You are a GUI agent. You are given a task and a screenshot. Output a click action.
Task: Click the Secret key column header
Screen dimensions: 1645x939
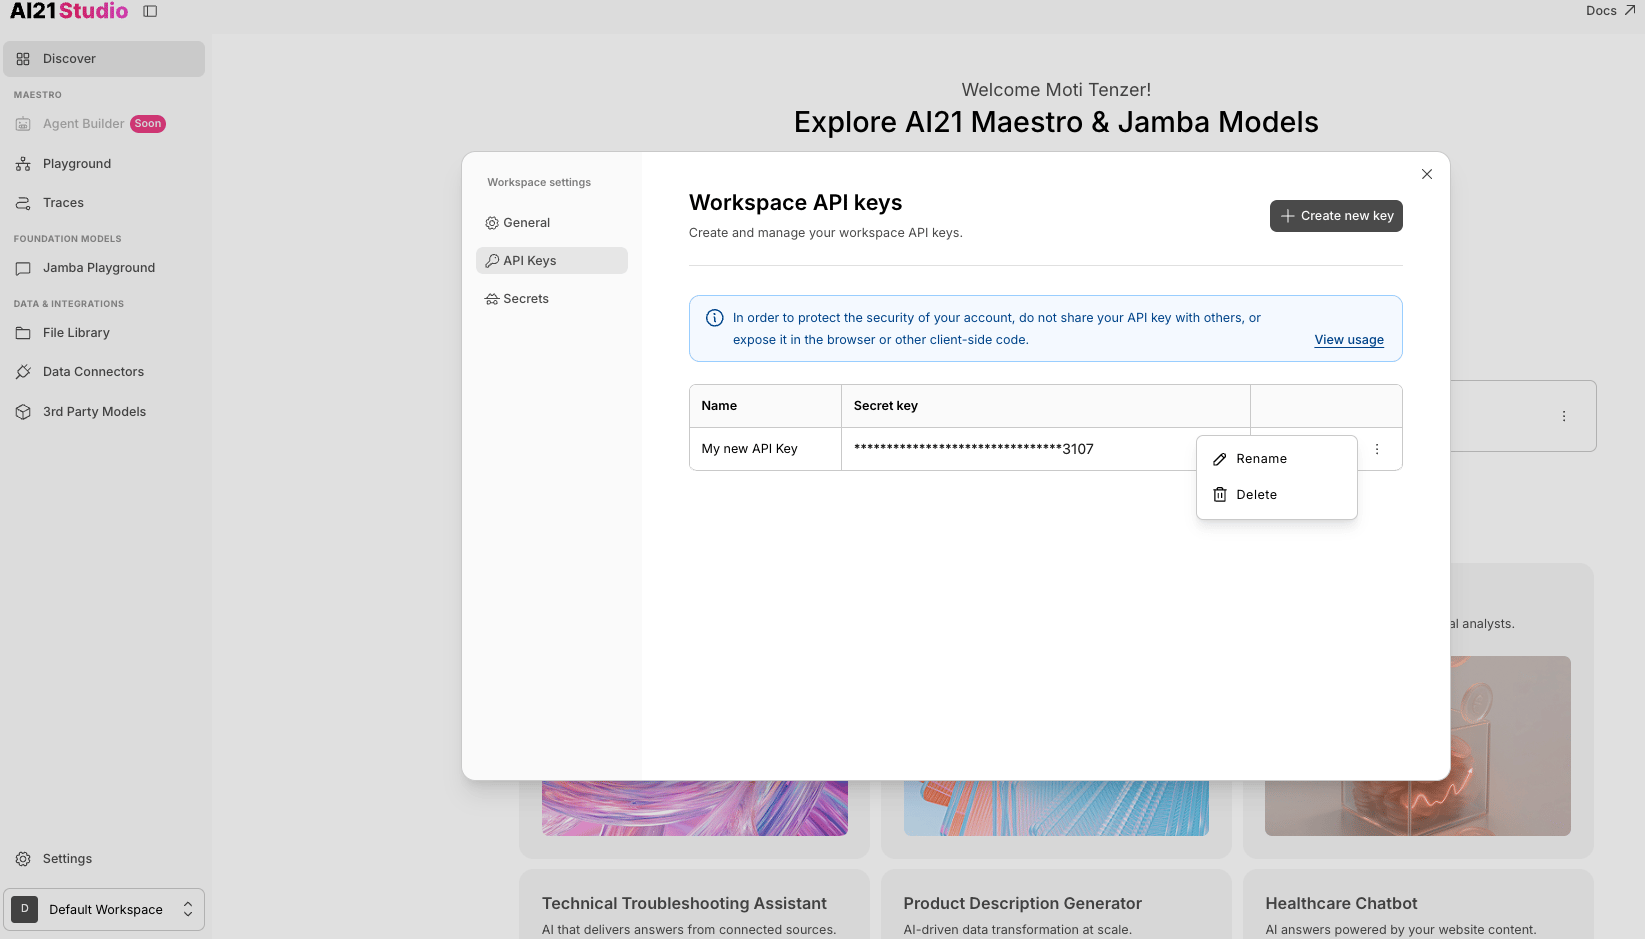(x=1046, y=406)
